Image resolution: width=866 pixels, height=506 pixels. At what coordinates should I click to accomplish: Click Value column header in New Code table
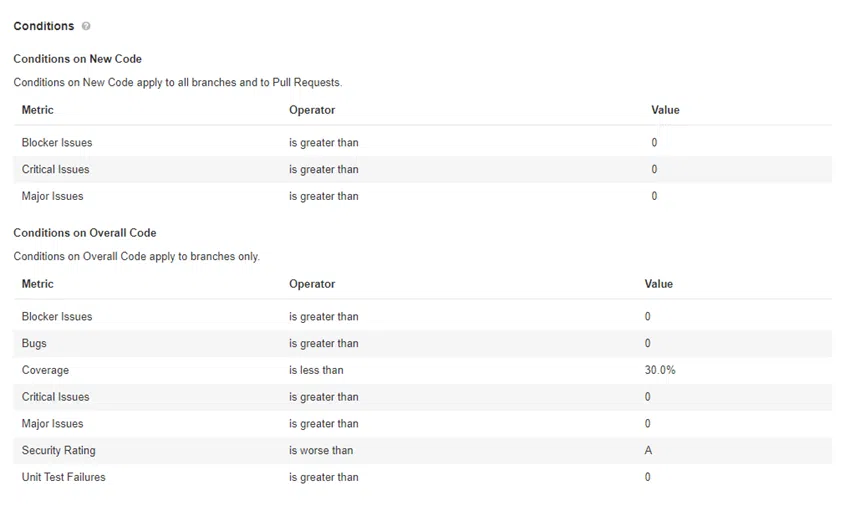(x=665, y=110)
